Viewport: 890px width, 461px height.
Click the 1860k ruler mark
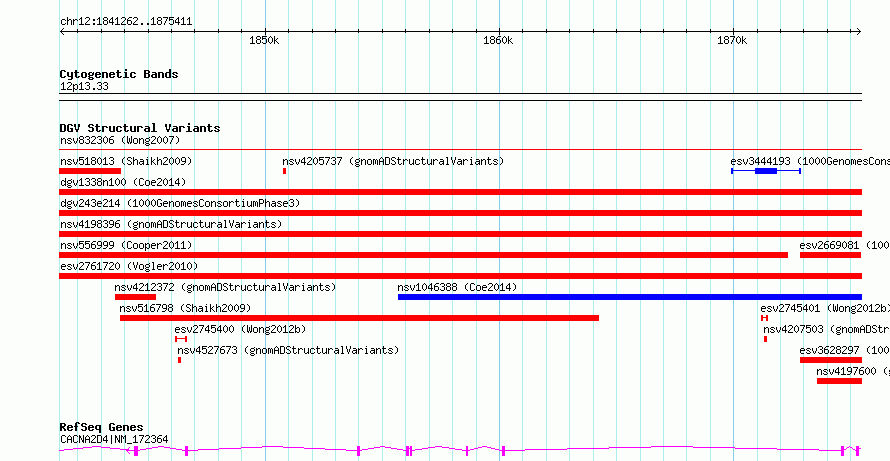point(498,41)
